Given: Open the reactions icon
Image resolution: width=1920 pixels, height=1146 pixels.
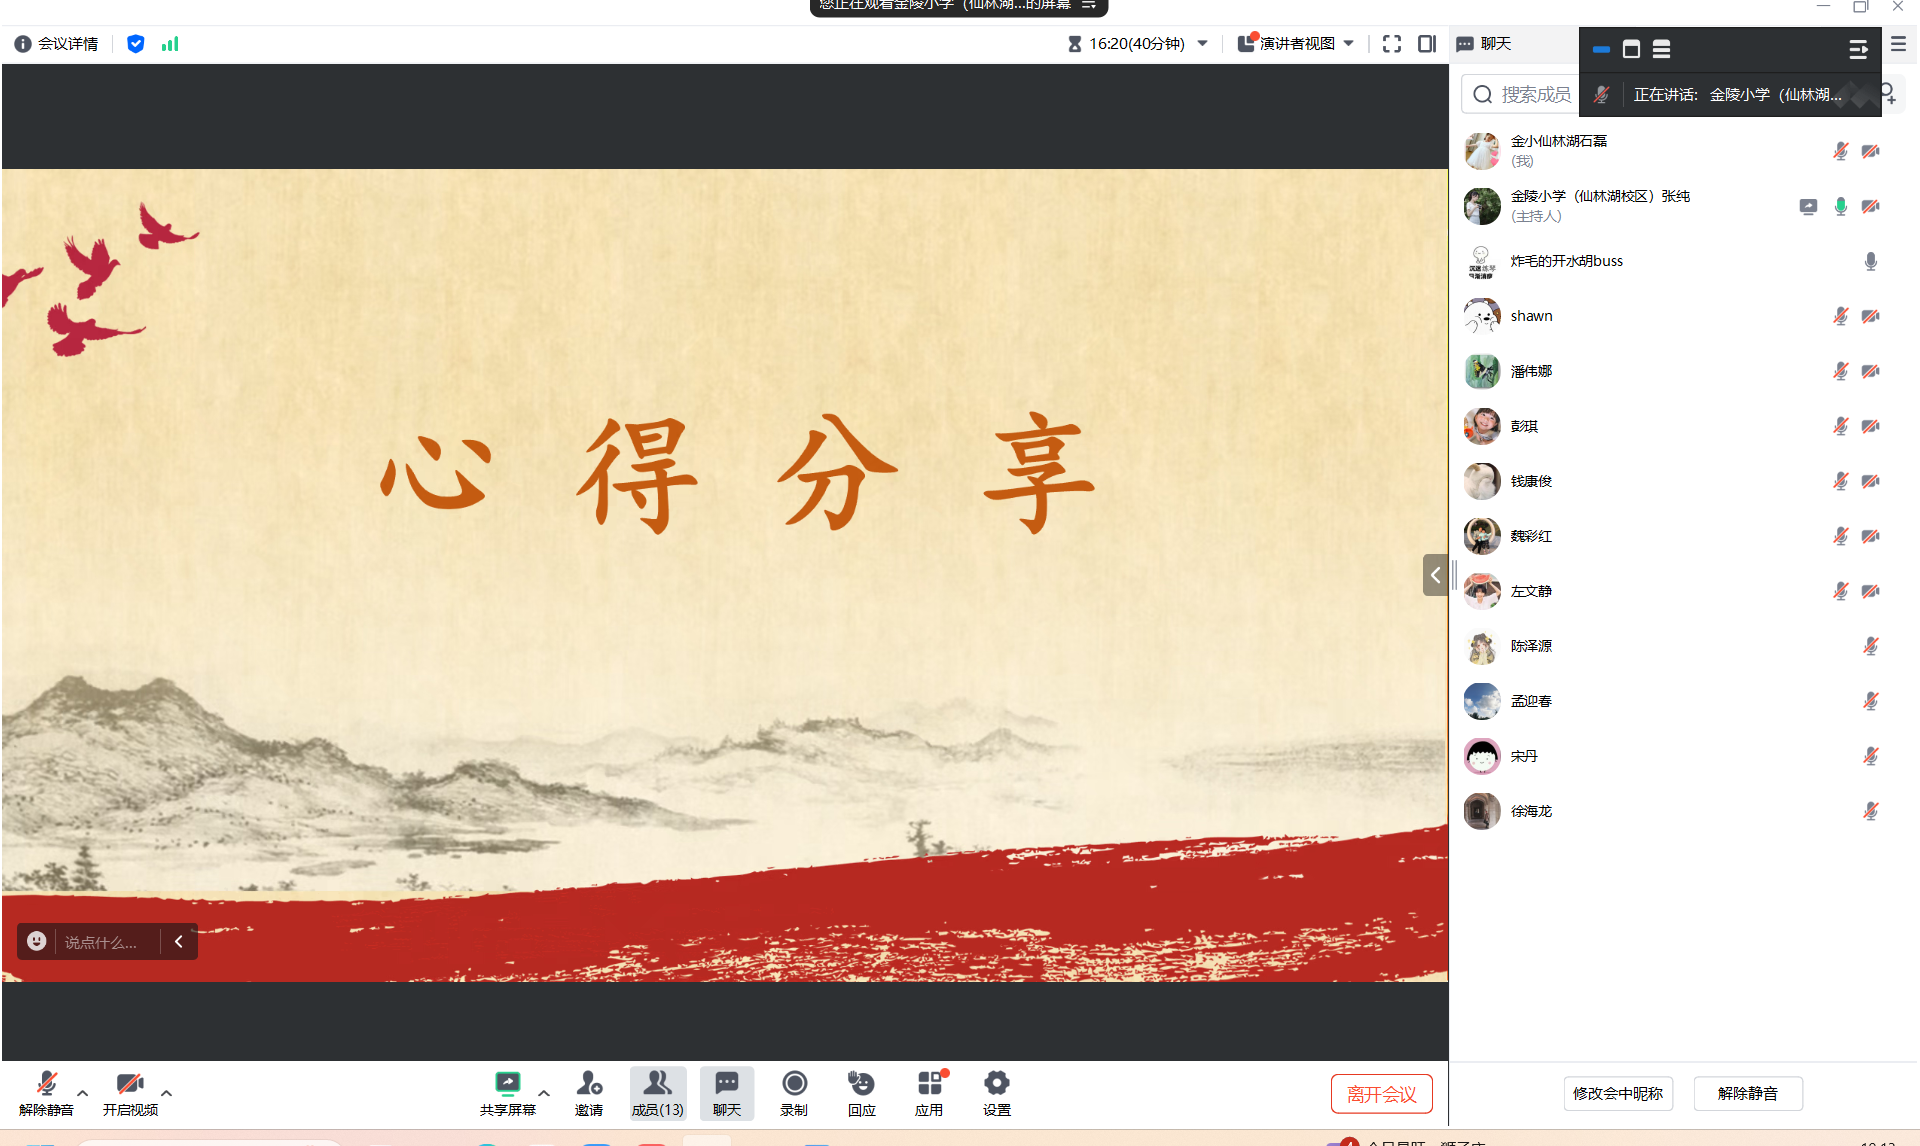Looking at the screenshot, I should point(861,1084).
